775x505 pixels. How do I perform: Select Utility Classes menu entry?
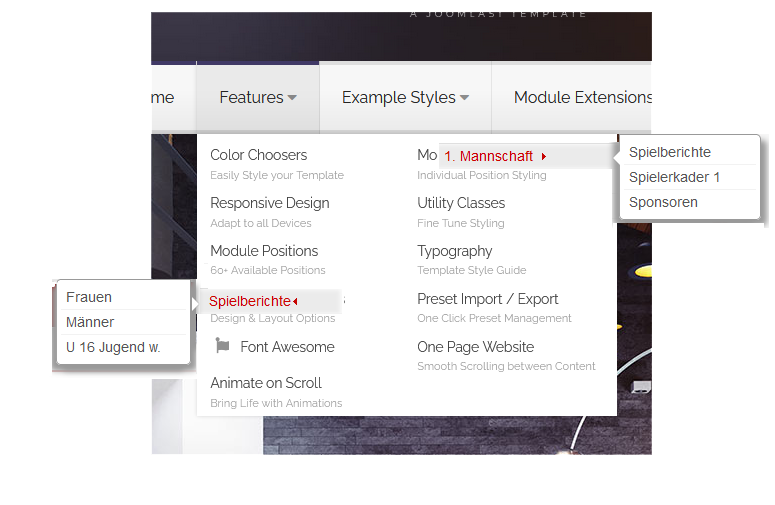[x=461, y=203]
